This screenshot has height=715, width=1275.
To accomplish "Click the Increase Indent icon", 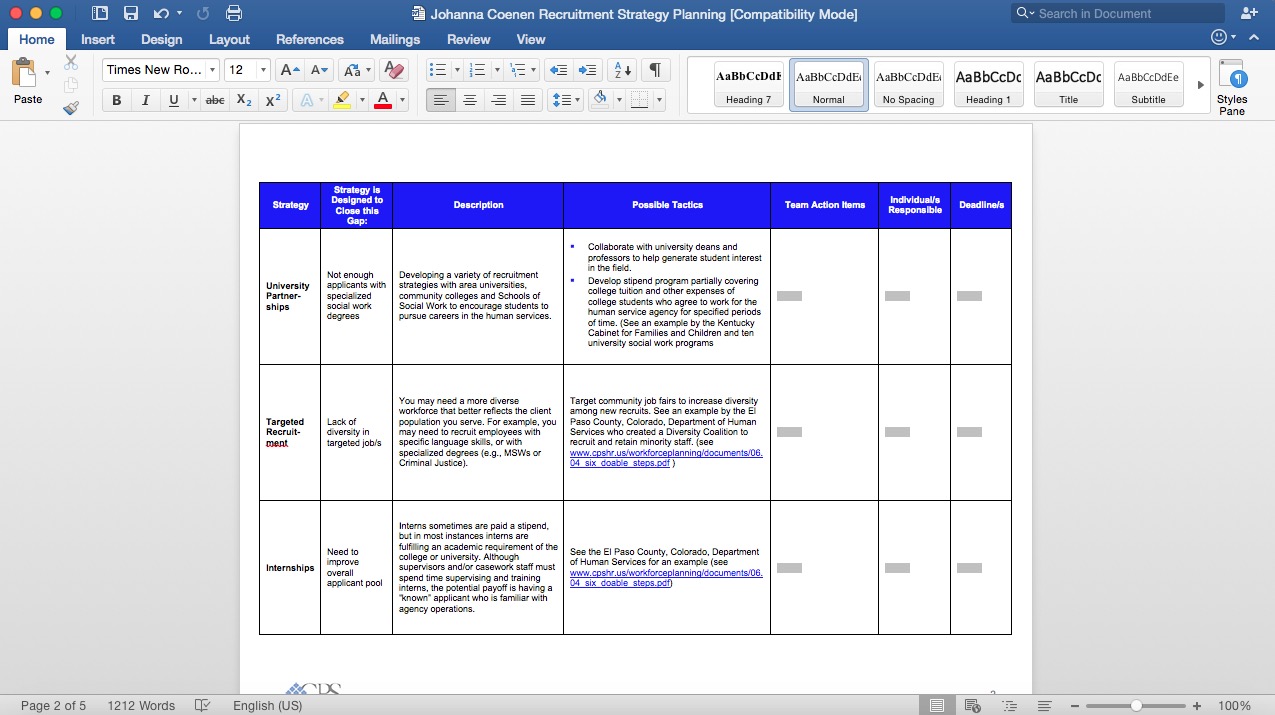I will coord(588,70).
